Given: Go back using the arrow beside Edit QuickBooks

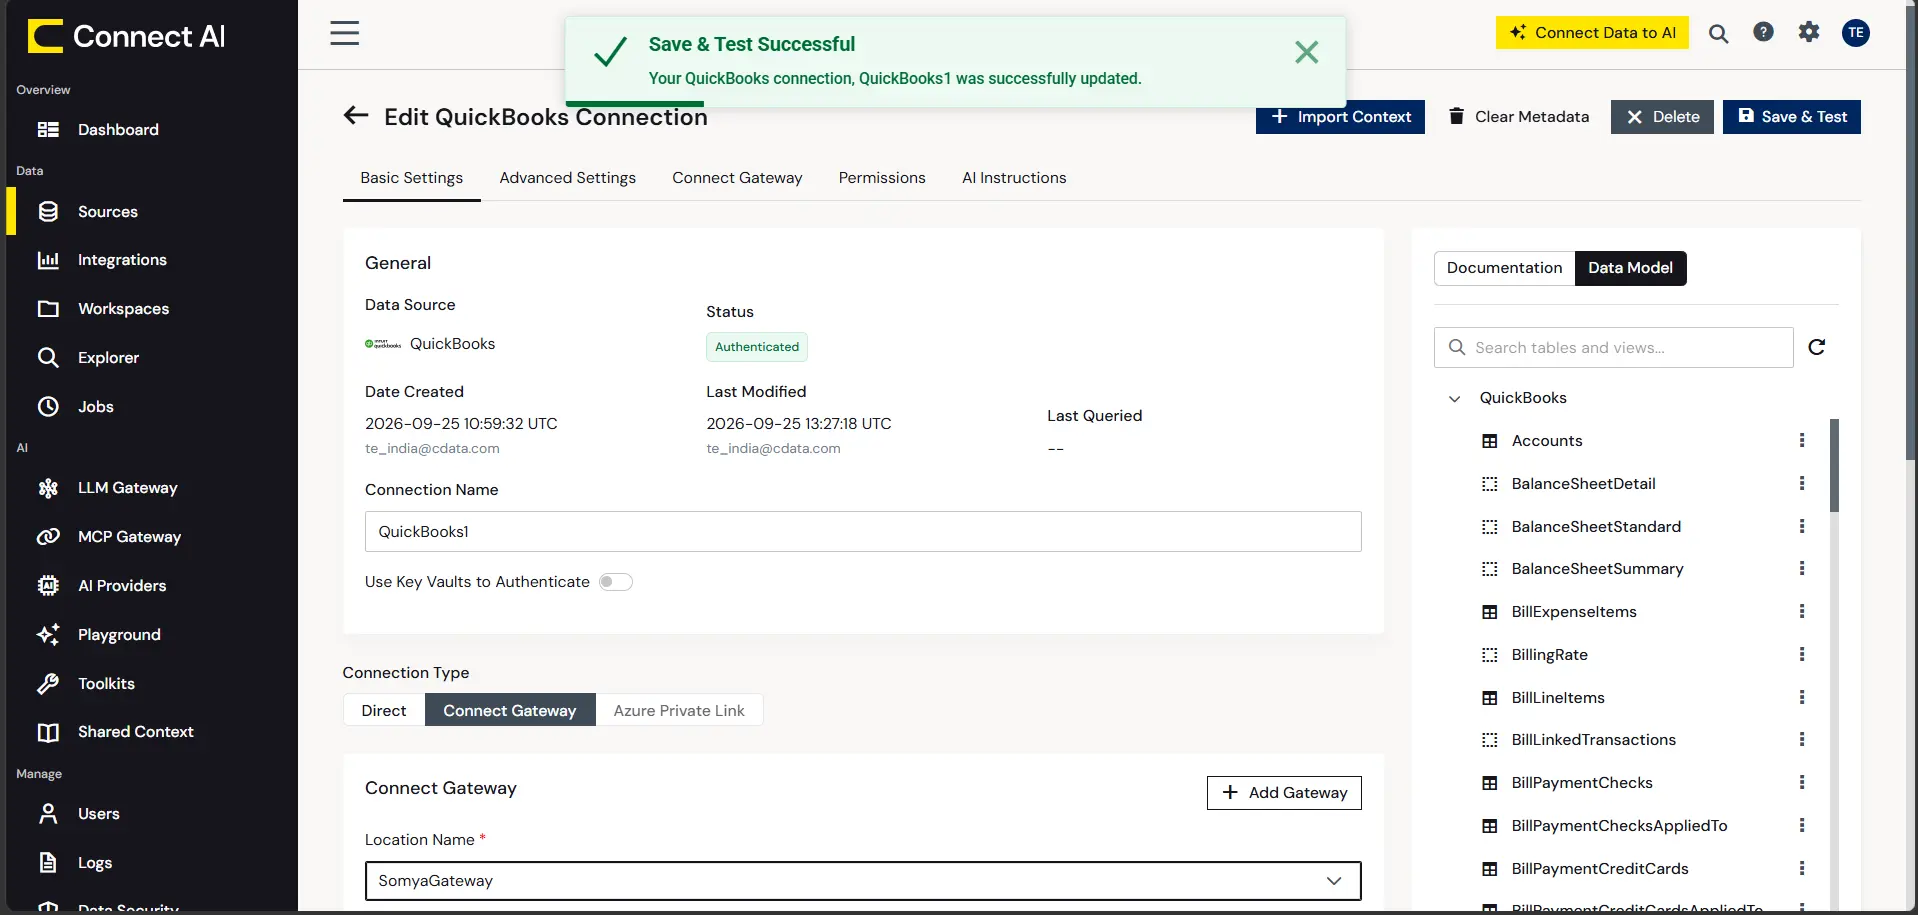Looking at the screenshot, I should [x=355, y=116].
